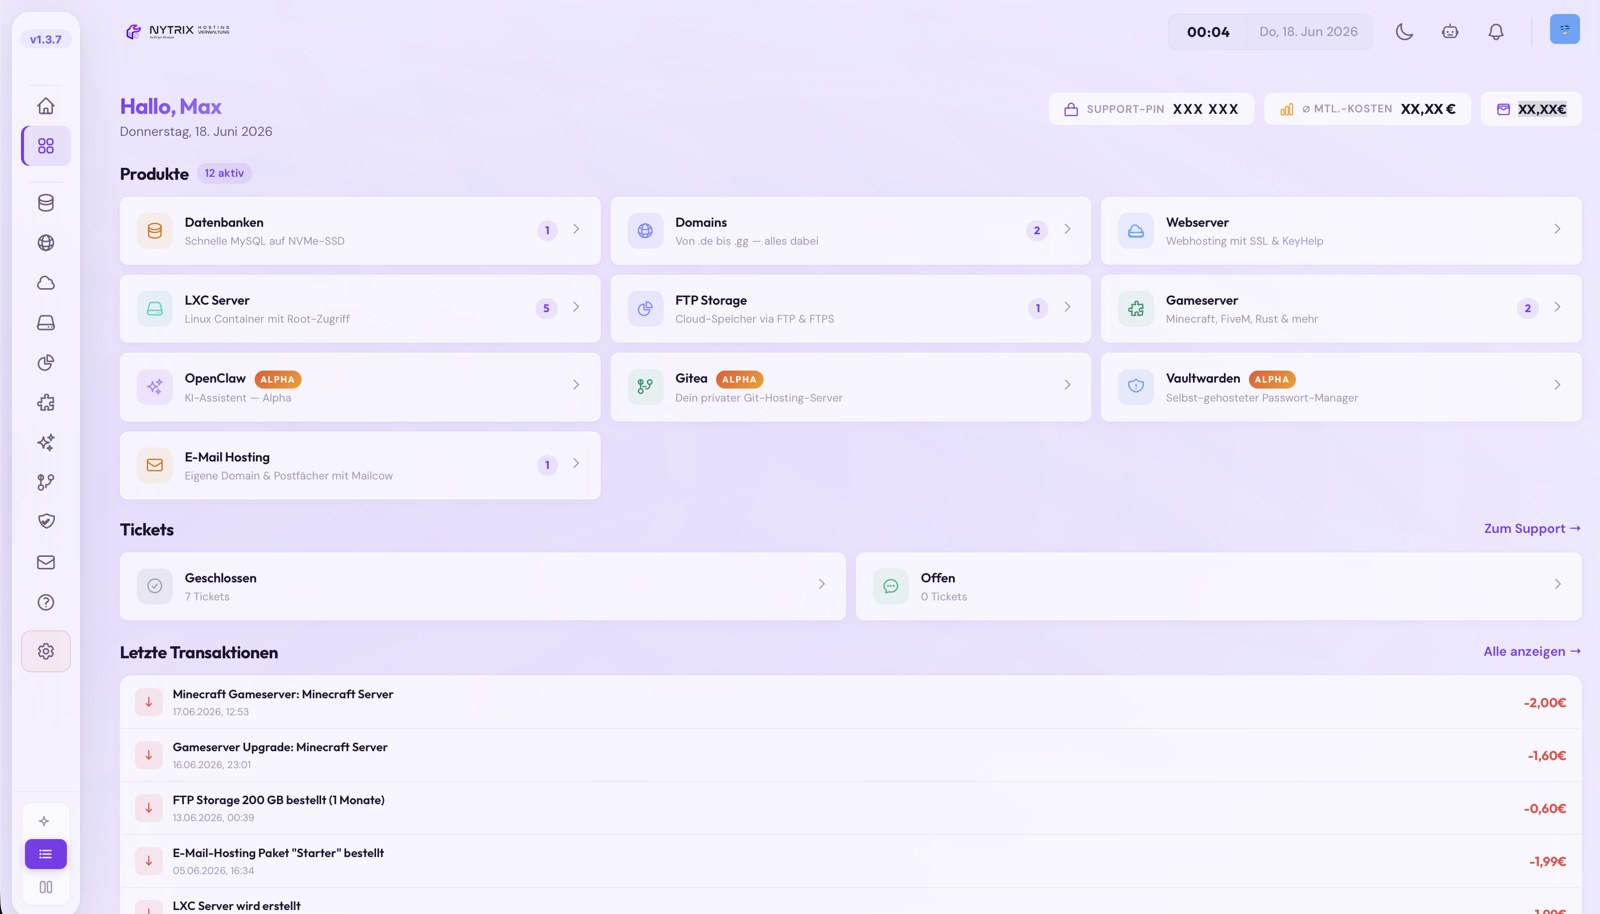This screenshot has height=914, width=1600.
Task: Open the Offen tickets chevron
Action: [x=1557, y=584]
